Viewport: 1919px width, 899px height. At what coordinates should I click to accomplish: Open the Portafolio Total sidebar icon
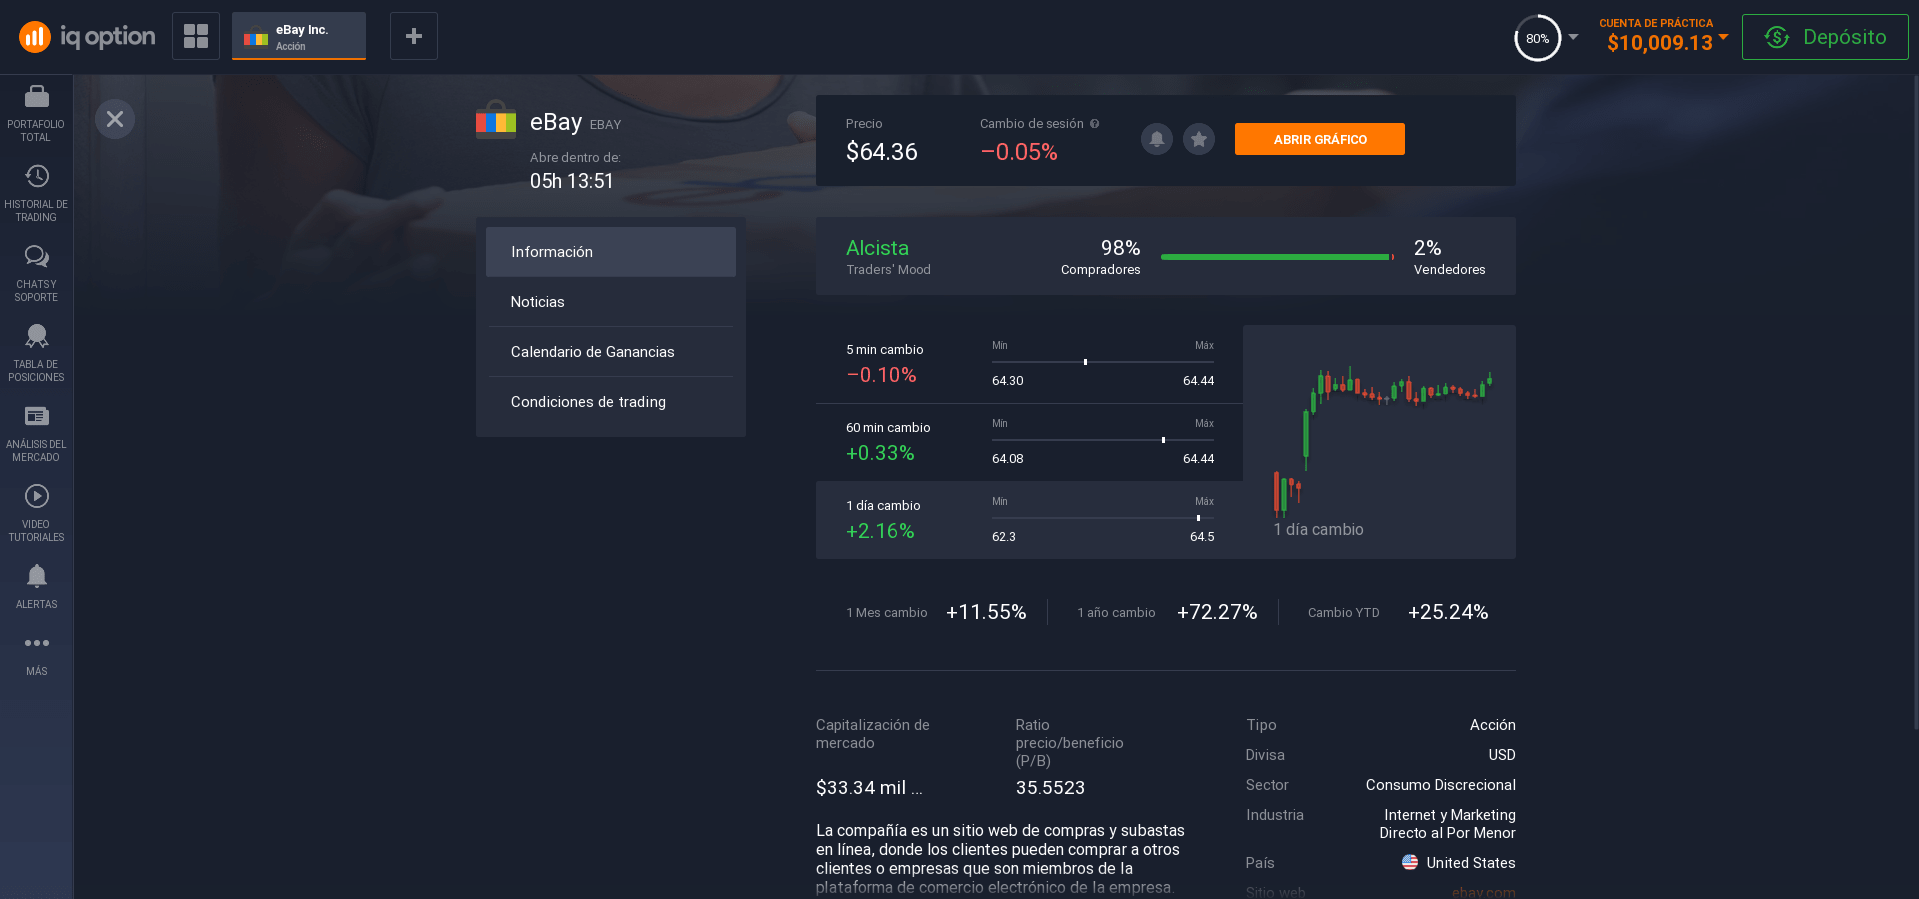pyautogui.click(x=36, y=112)
